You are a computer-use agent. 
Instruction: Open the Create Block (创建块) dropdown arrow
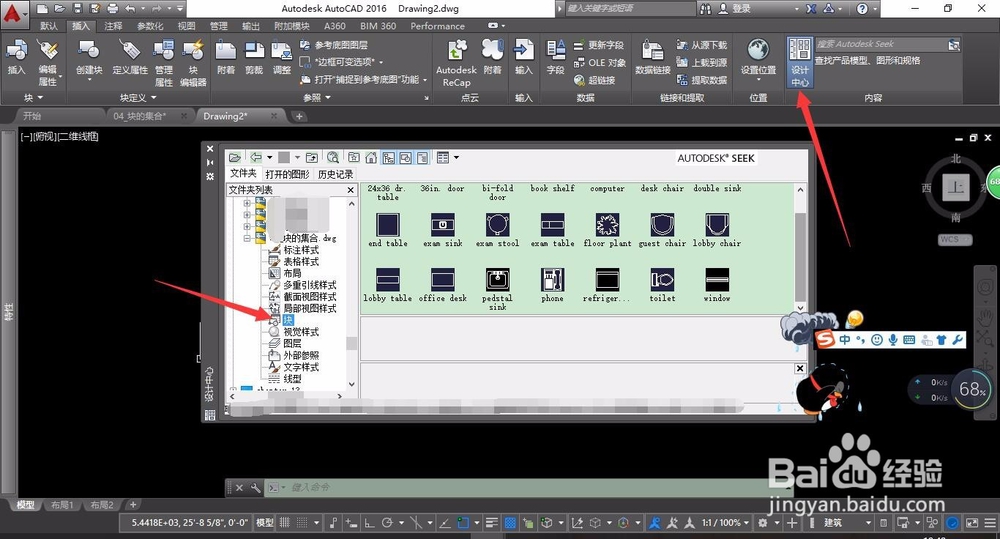89,80
